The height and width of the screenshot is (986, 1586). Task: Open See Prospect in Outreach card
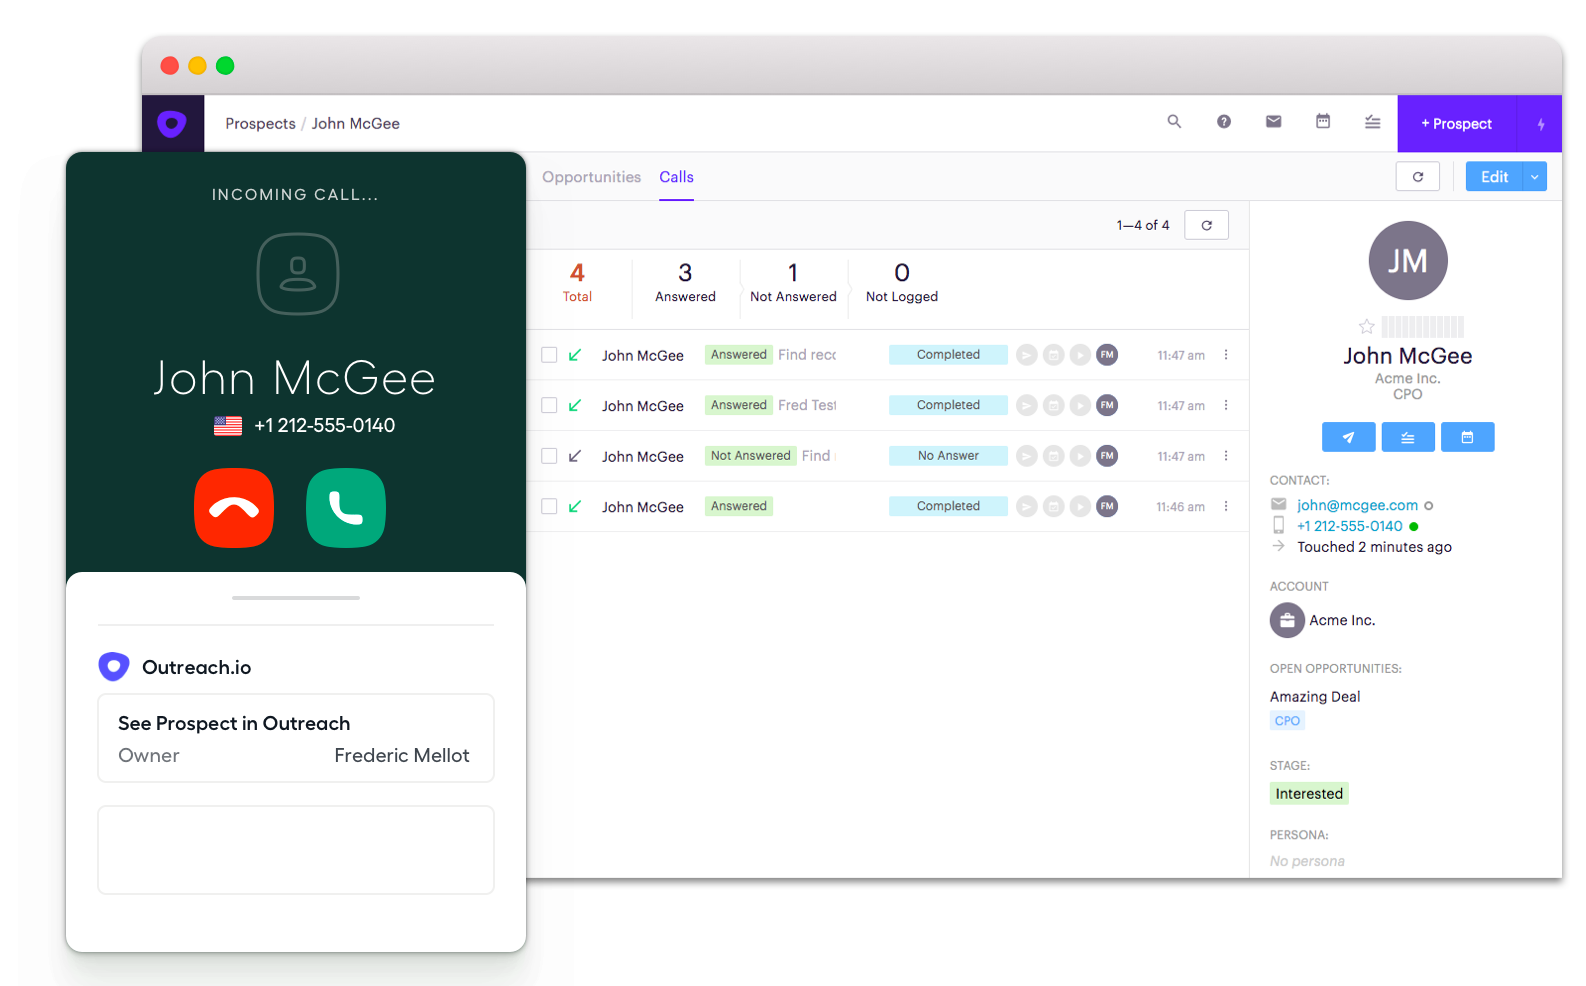pos(296,738)
